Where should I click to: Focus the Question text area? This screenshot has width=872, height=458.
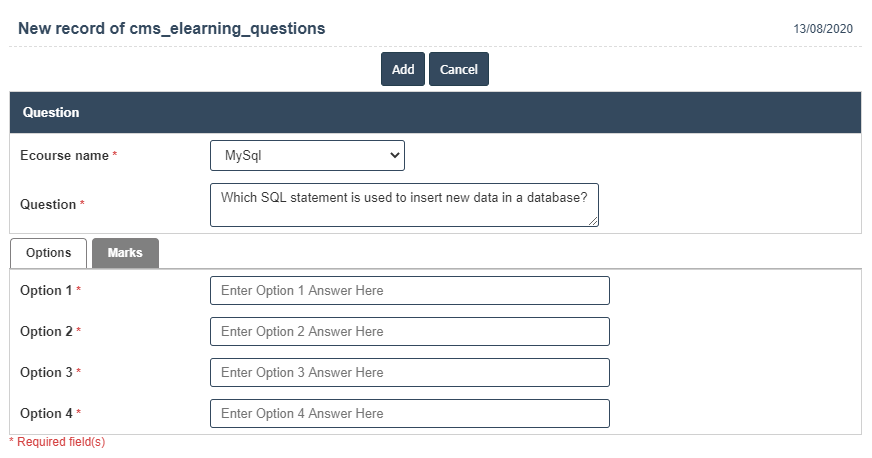404,204
